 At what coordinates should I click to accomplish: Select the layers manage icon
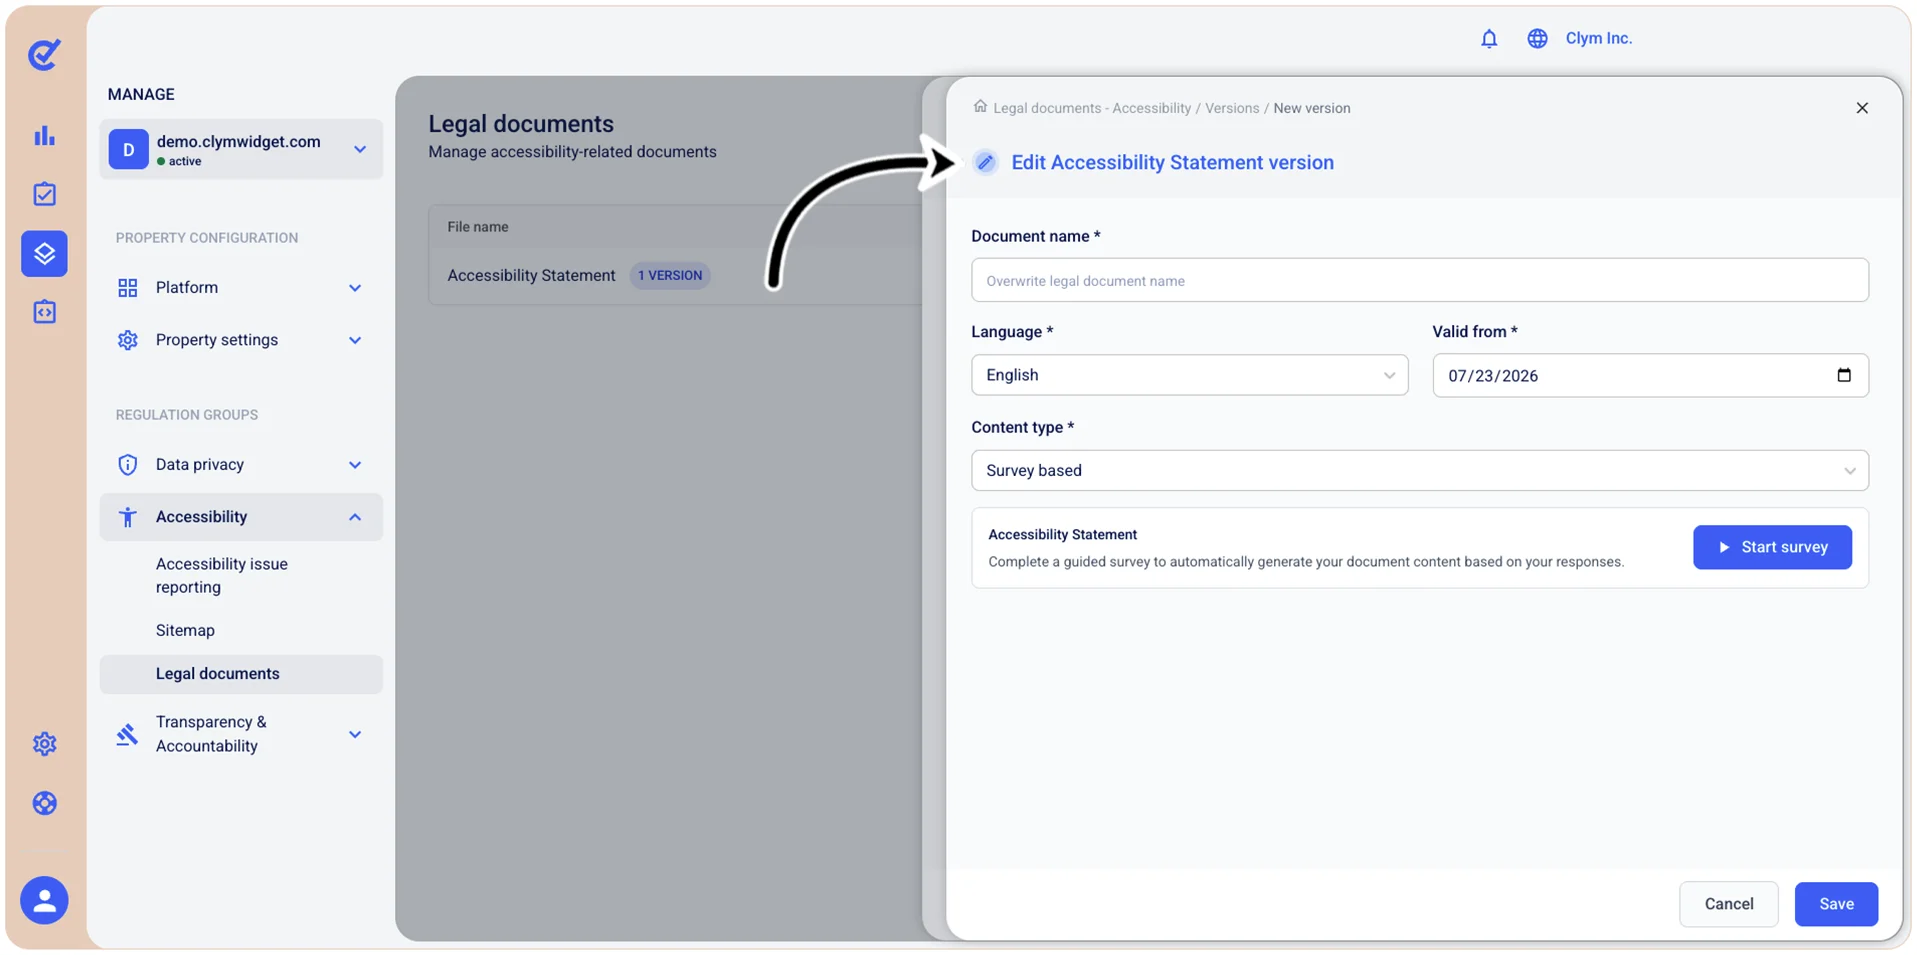coord(44,253)
